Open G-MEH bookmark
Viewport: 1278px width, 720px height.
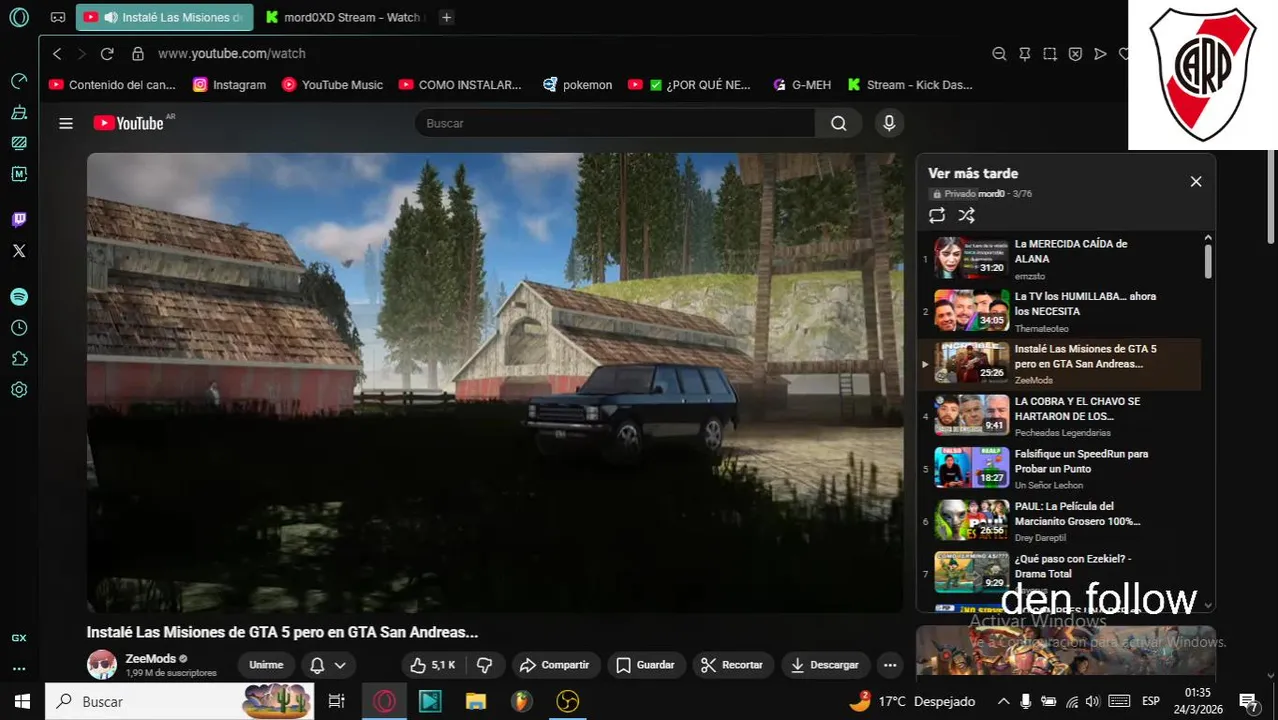point(802,85)
